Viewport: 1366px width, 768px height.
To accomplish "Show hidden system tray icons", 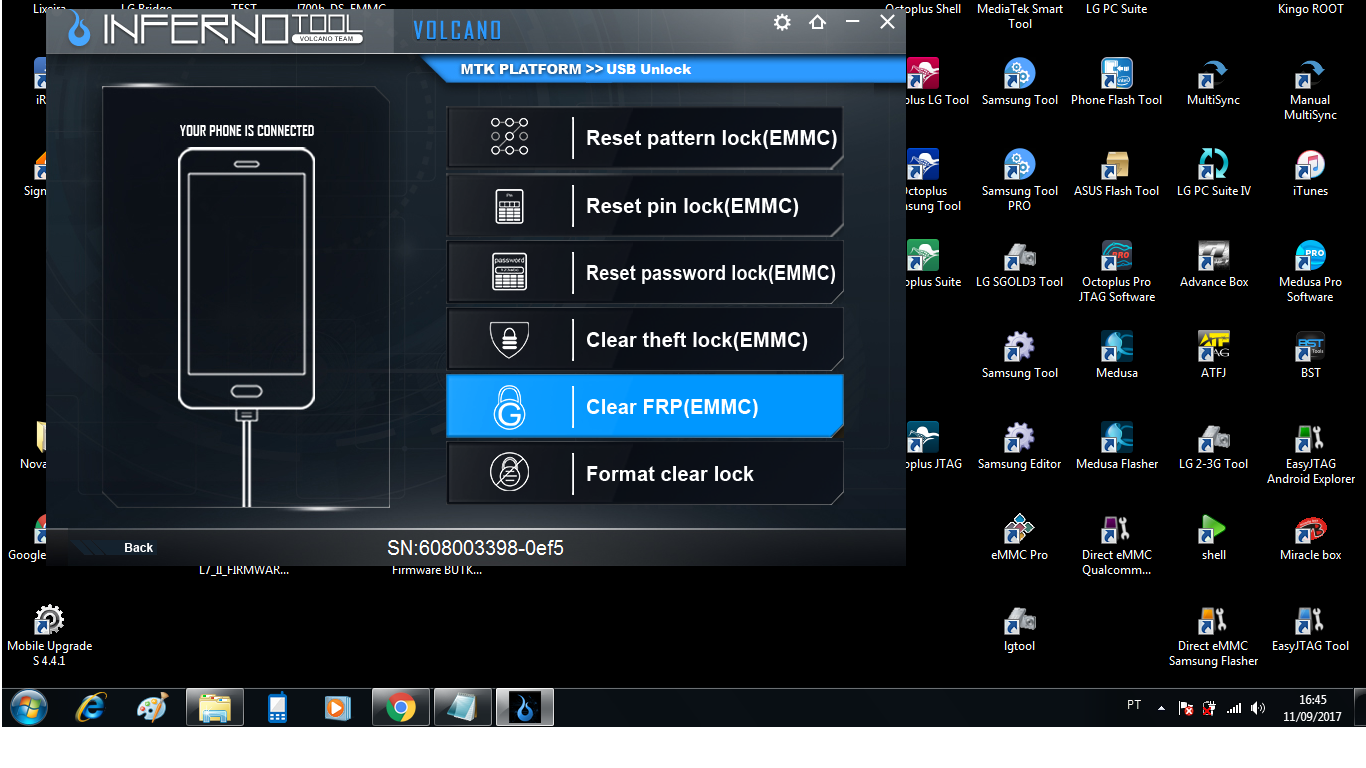I will pos(1161,708).
